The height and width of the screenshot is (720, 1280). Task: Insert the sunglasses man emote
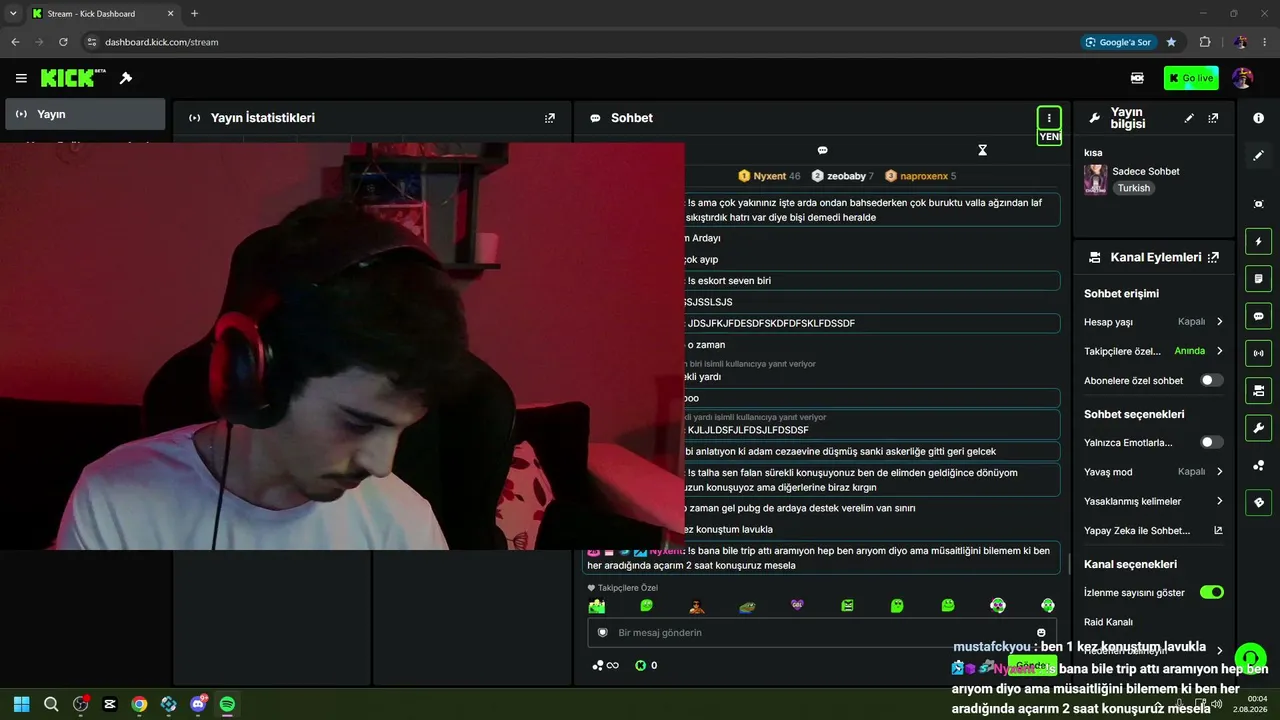pyautogui.click(x=697, y=605)
